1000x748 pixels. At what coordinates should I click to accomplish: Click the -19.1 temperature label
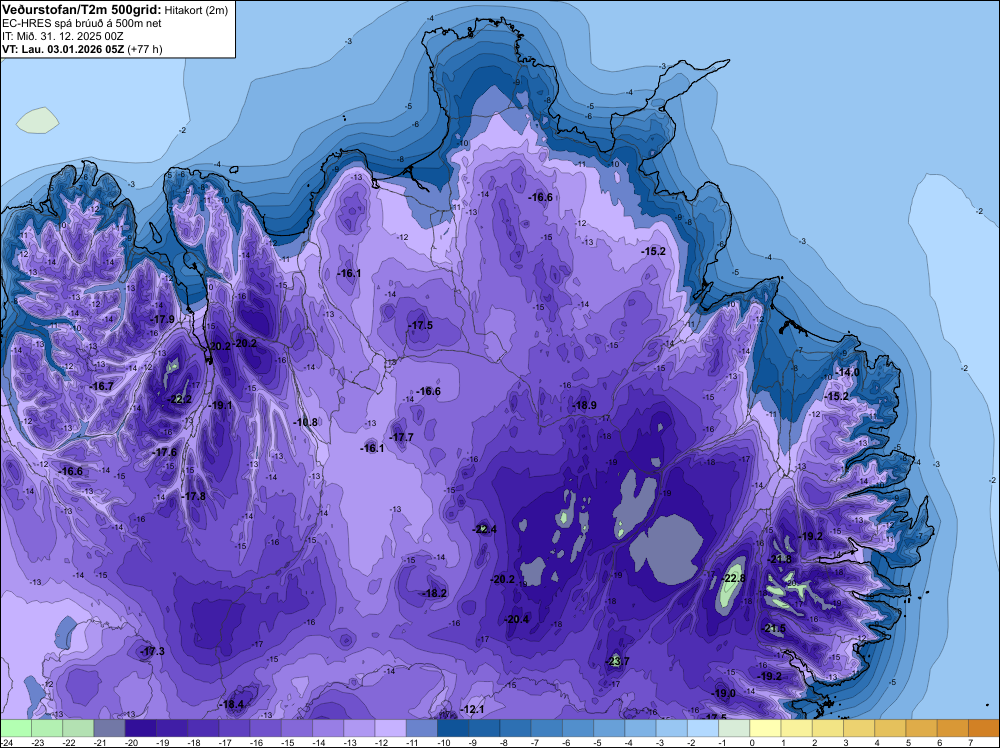tap(220, 405)
